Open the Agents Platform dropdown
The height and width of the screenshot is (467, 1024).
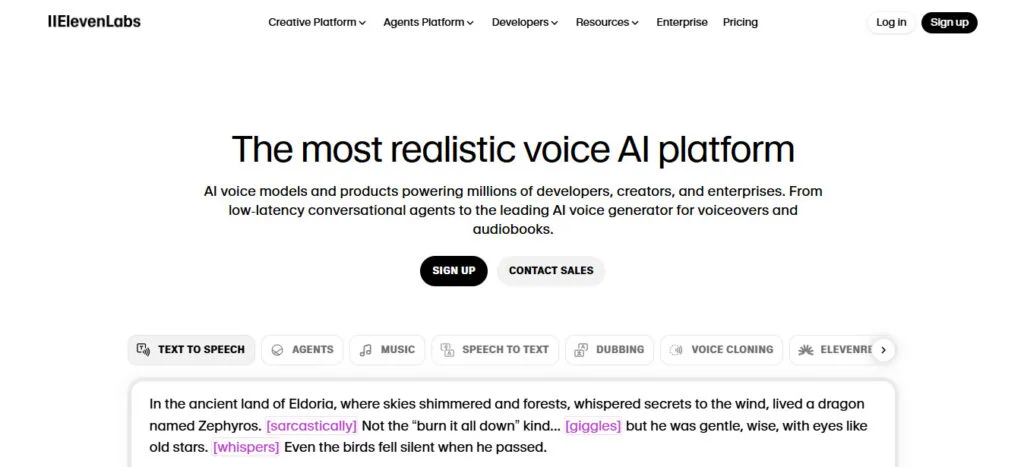tap(428, 22)
